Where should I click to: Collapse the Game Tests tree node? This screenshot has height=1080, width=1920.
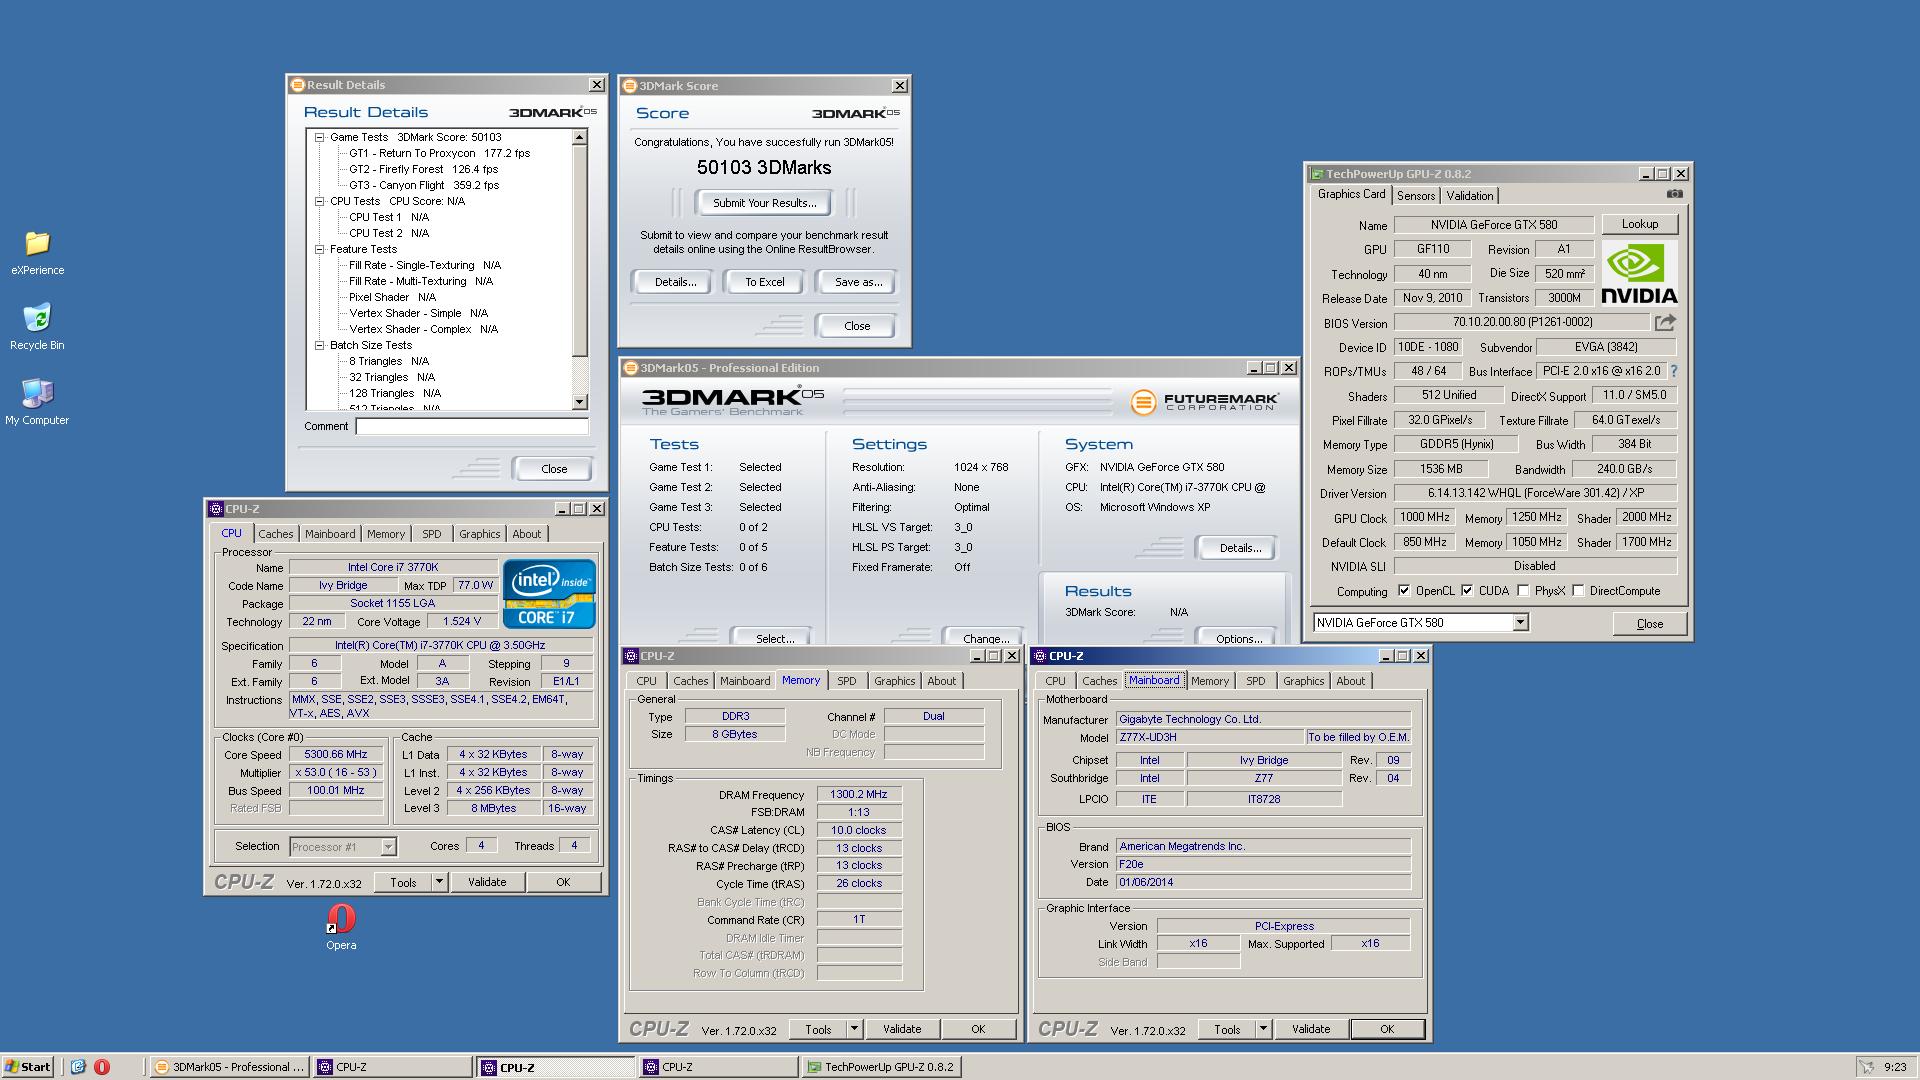point(320,138)
